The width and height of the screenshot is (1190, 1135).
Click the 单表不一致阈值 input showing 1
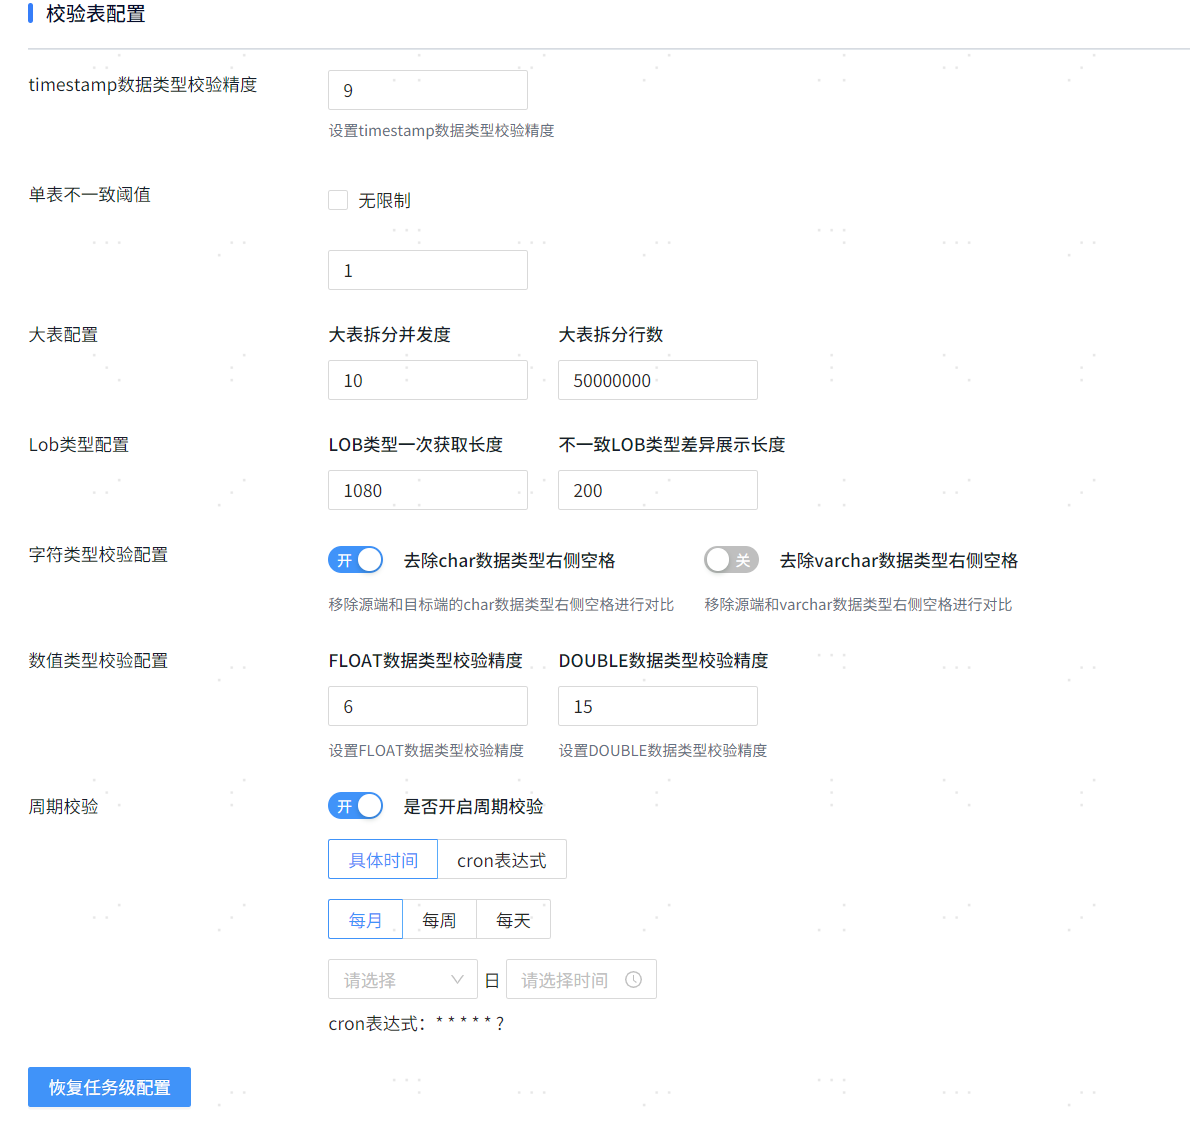pyautogui.click(x=427, y=270)
